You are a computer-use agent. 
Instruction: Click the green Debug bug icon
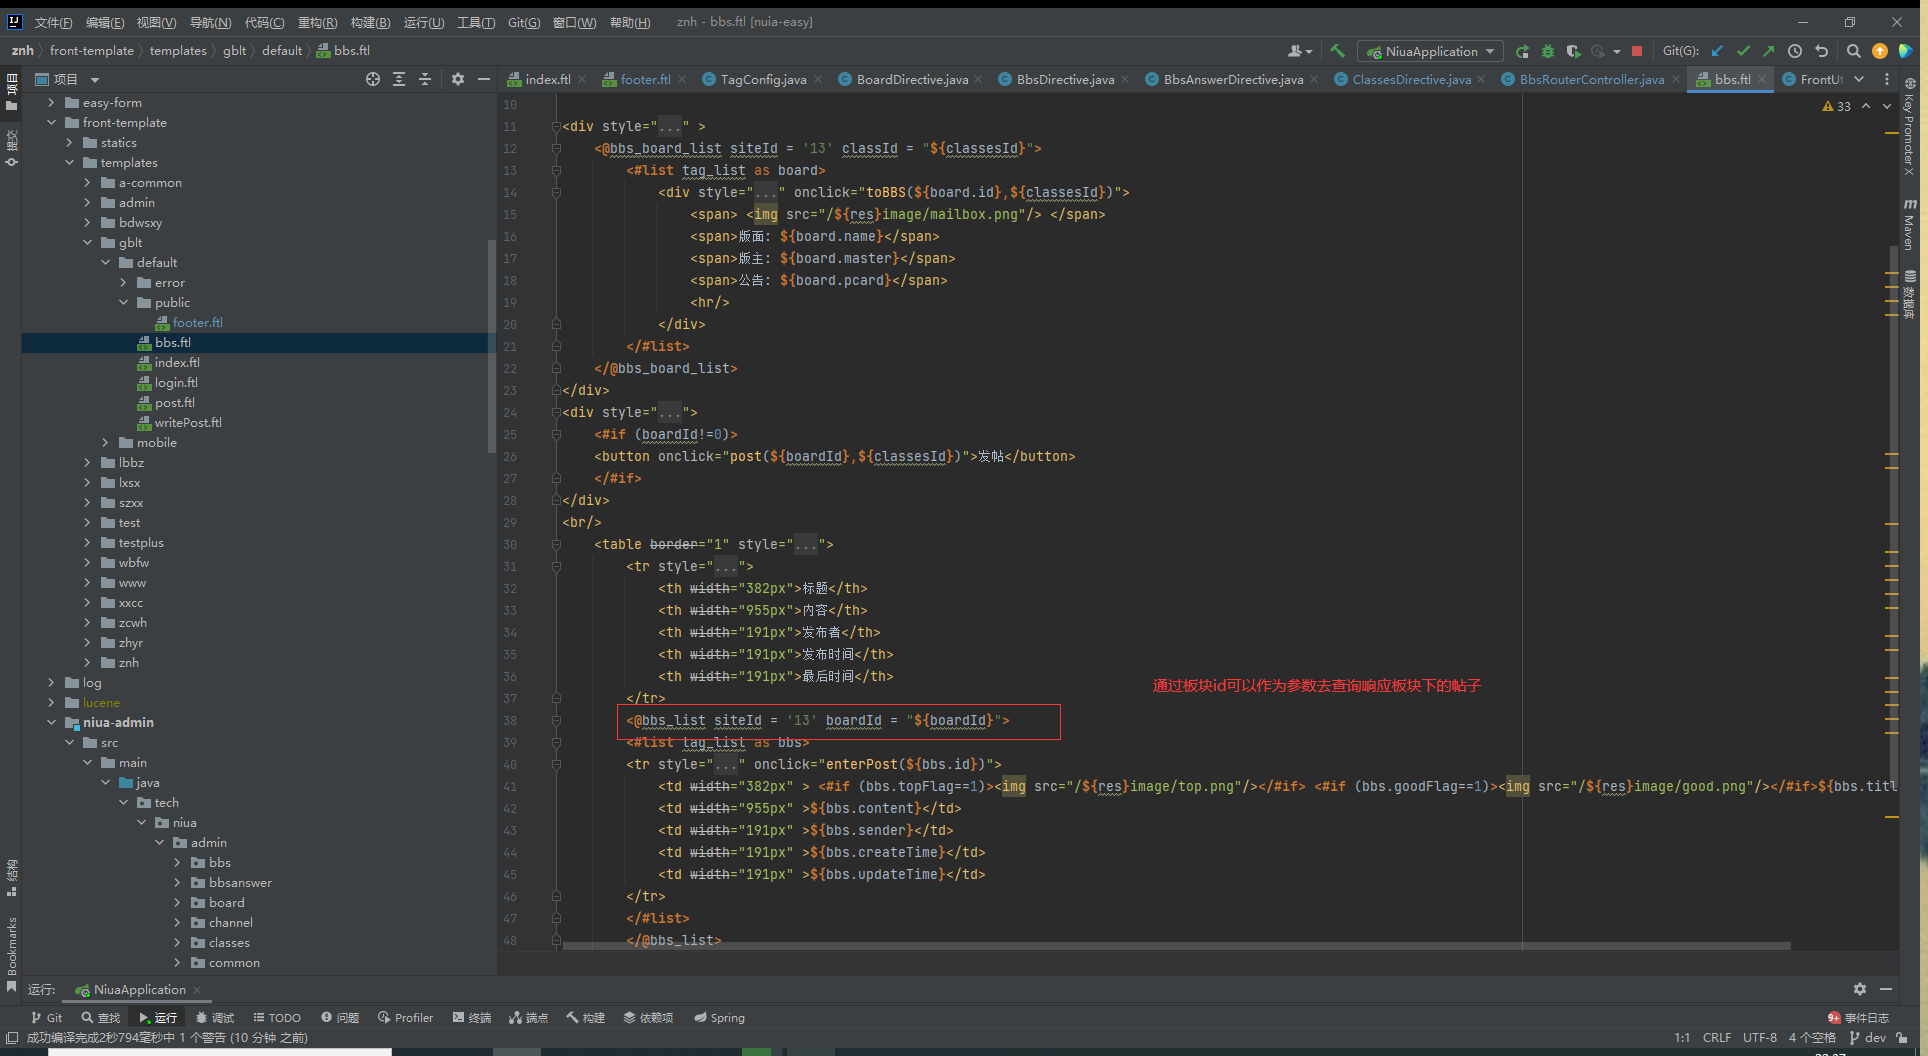click(x=1548, y=51)
